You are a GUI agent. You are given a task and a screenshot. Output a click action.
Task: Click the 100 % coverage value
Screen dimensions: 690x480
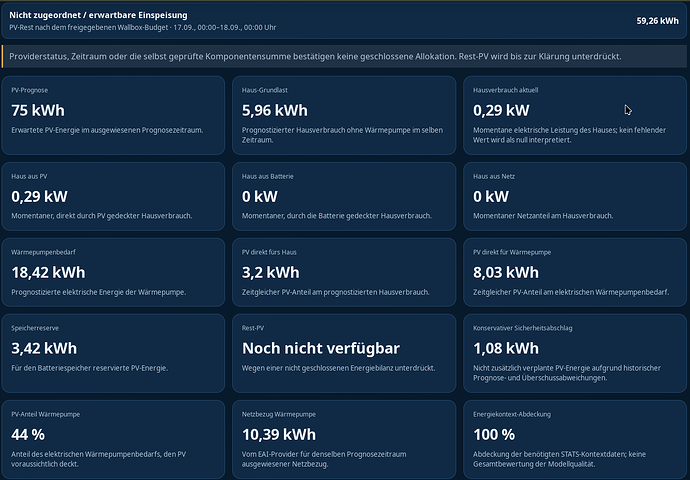[x=494, y=435]
